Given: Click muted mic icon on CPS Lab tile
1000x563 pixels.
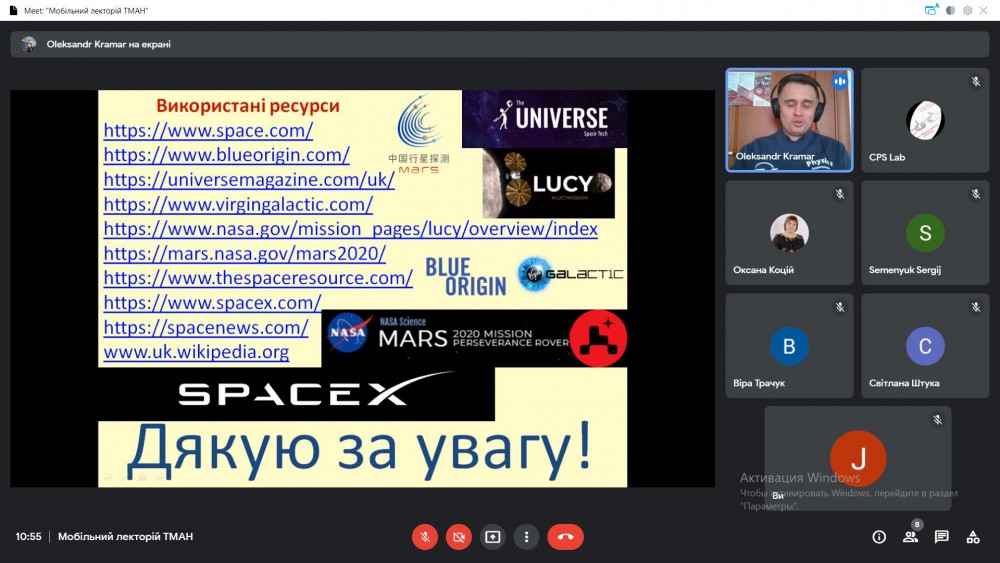Looking at the screenshot, I should [x=976, y=81].
